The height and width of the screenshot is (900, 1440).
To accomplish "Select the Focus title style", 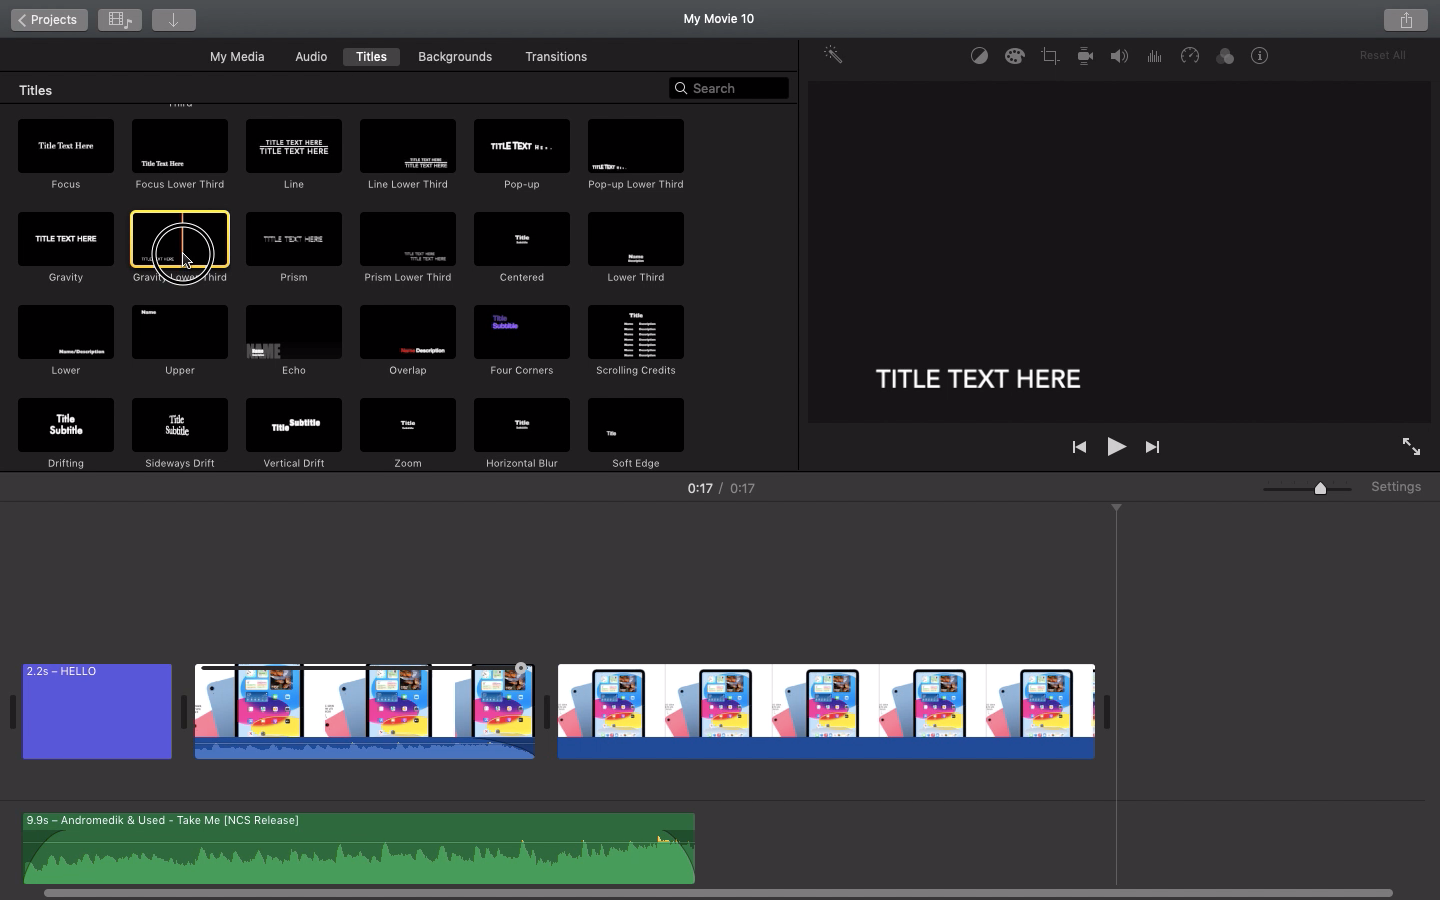I will point(66,146).
